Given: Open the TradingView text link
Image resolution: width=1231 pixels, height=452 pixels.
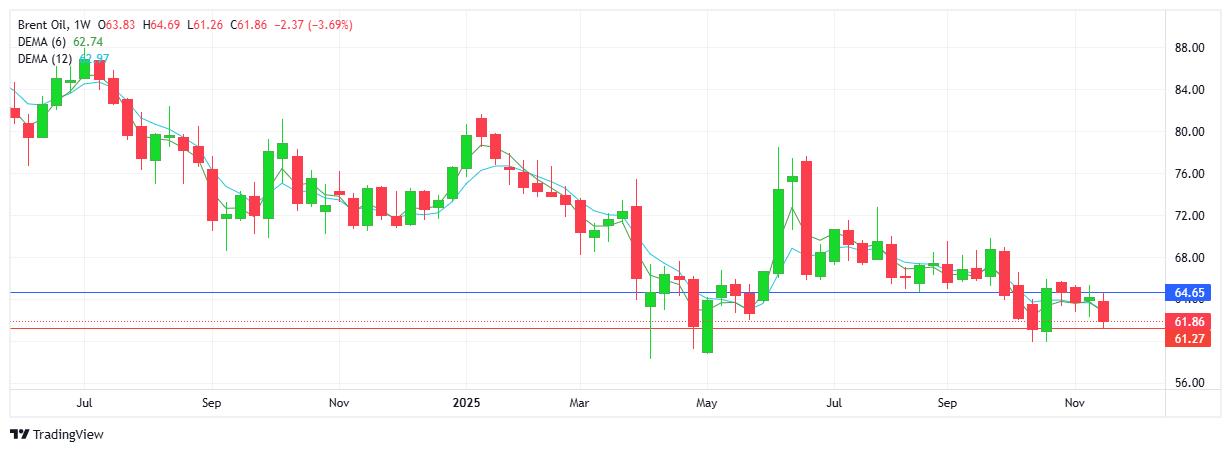Looking at the screenshot, I should pos(68,434).
